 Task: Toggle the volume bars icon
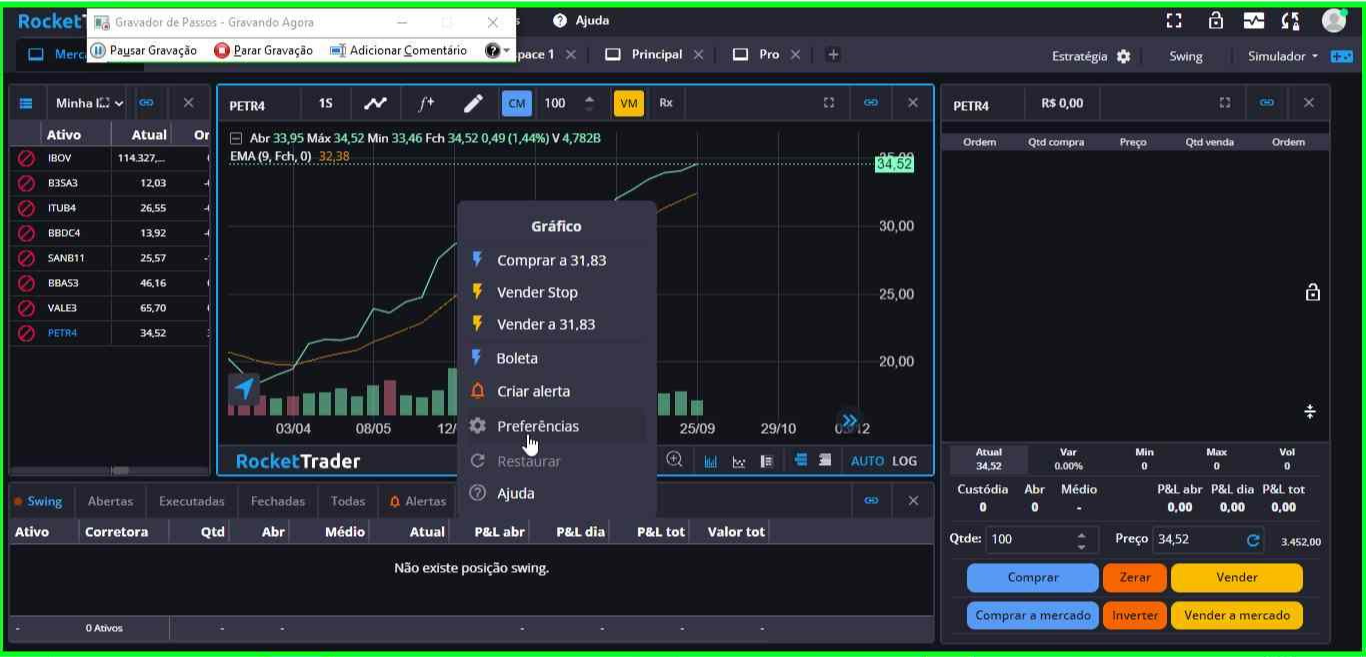pyautogui.click(x=711, y=461)
